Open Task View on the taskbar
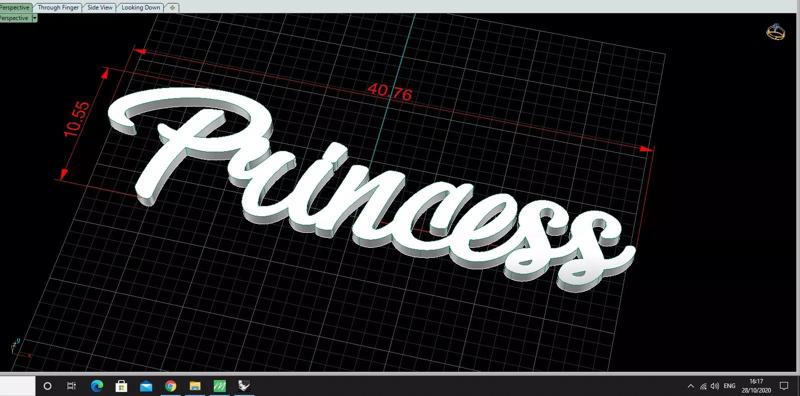The image size is (800, 396). click(x=72, y=386)
